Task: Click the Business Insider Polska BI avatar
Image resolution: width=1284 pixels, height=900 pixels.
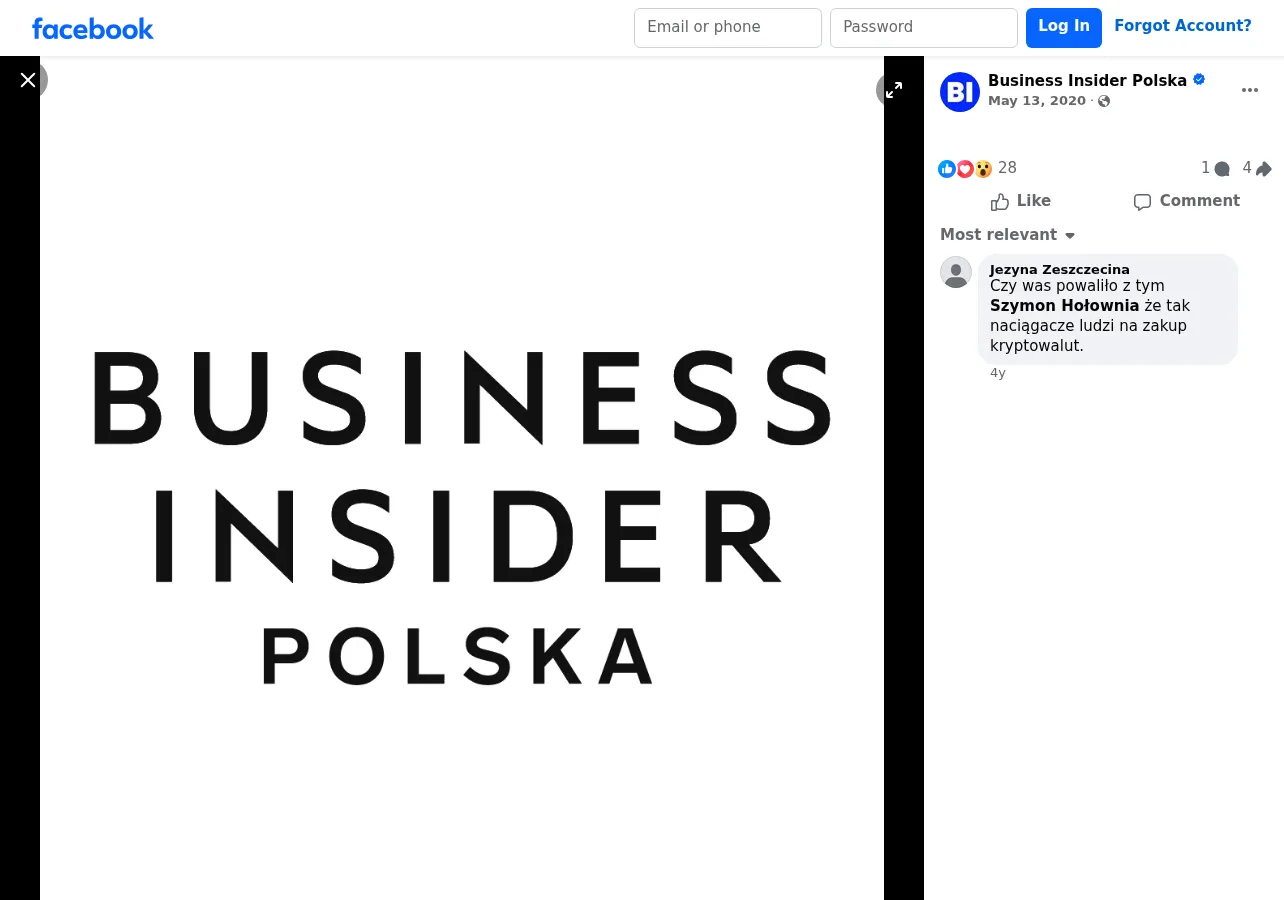Action: [960, 92]
